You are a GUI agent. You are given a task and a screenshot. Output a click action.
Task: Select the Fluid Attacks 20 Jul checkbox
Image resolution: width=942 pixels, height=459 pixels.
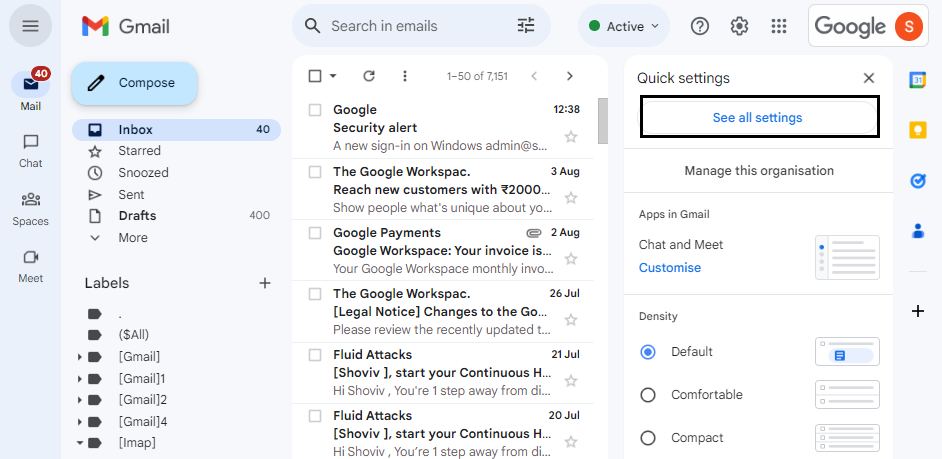tap(315, 416)
